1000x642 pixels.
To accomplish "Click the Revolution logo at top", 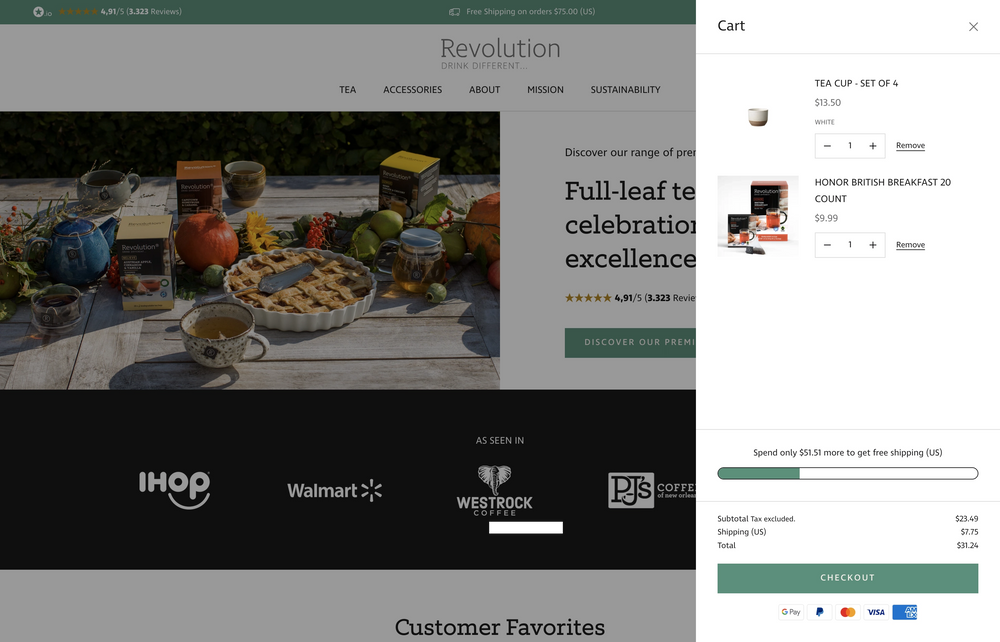I will [x=500, y=53].
